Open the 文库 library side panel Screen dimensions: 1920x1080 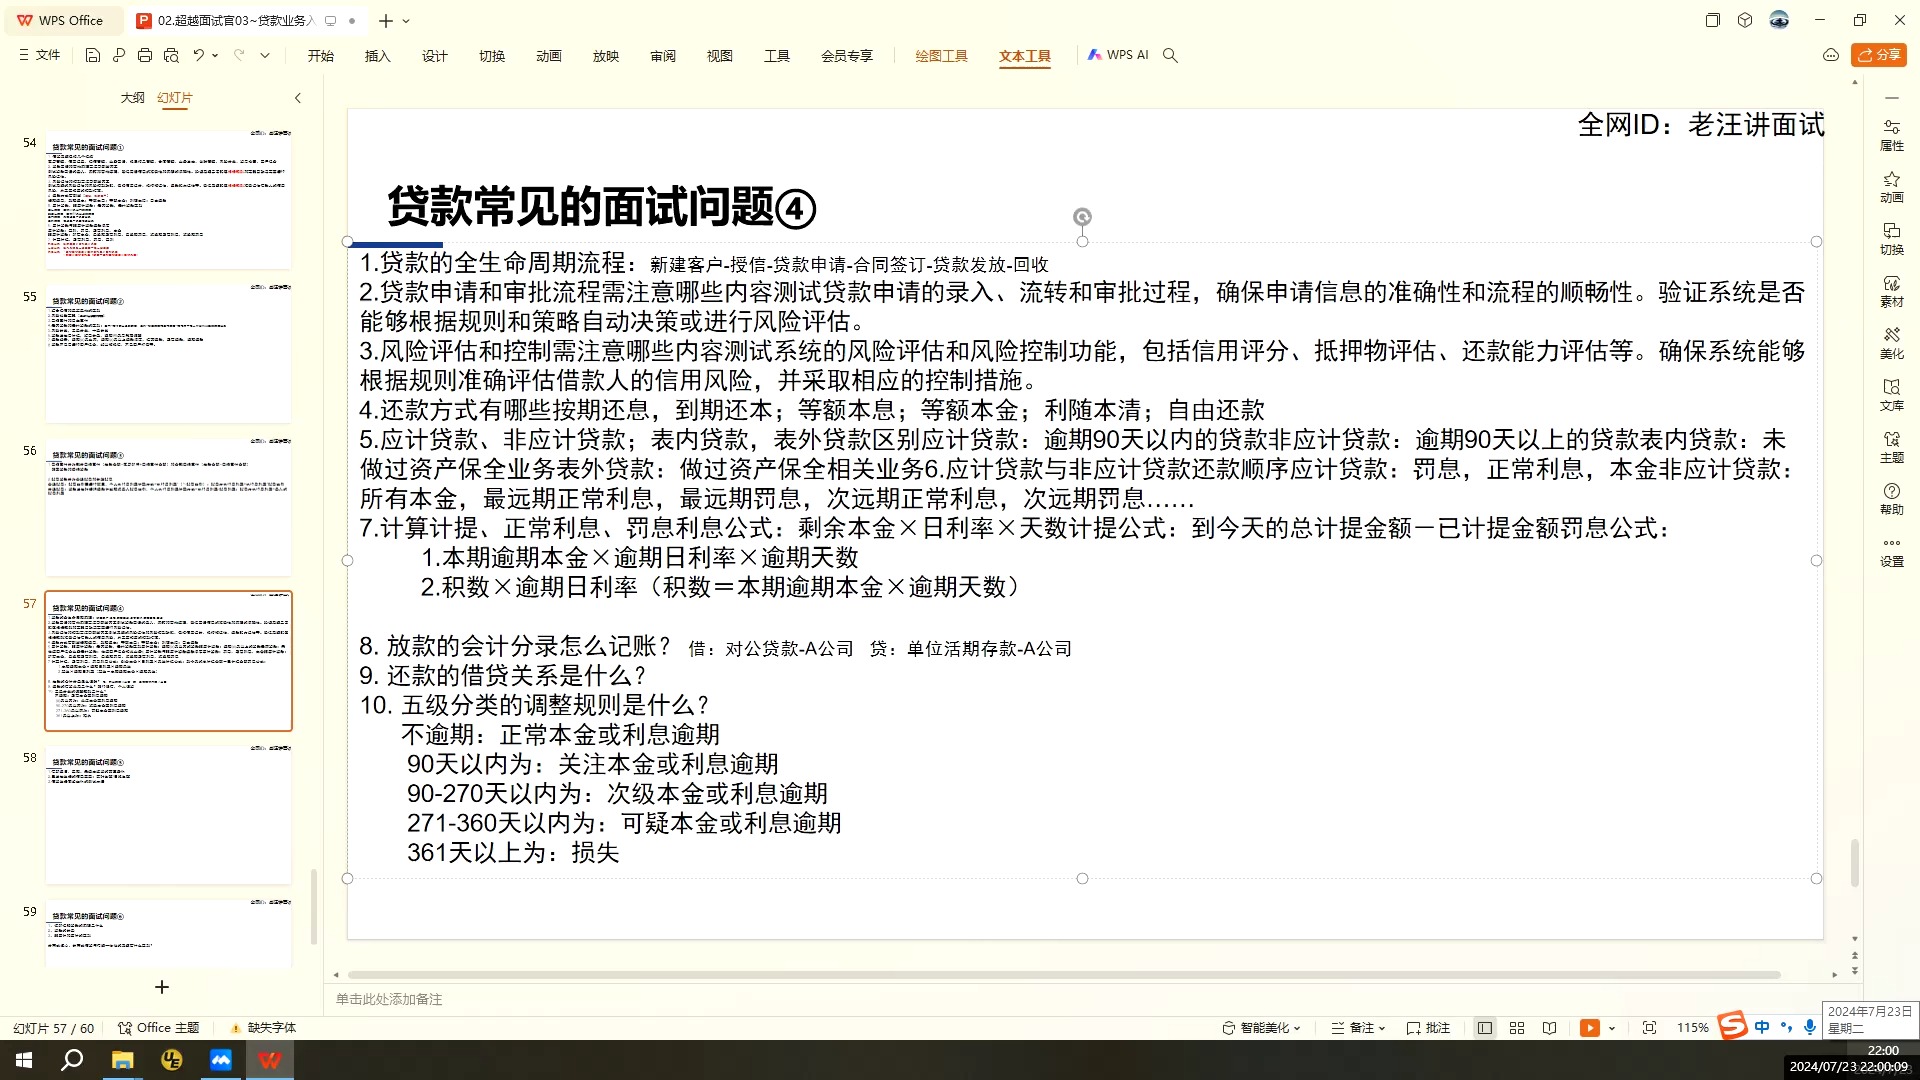click(1892, 395)
